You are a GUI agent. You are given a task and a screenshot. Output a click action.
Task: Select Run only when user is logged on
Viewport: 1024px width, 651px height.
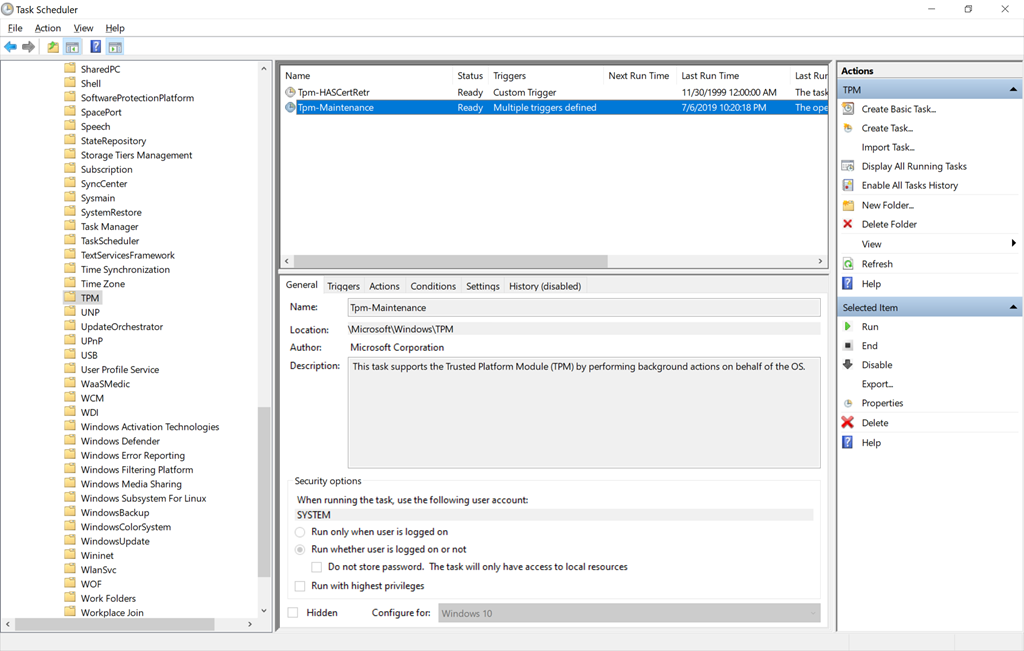[301, 532]
